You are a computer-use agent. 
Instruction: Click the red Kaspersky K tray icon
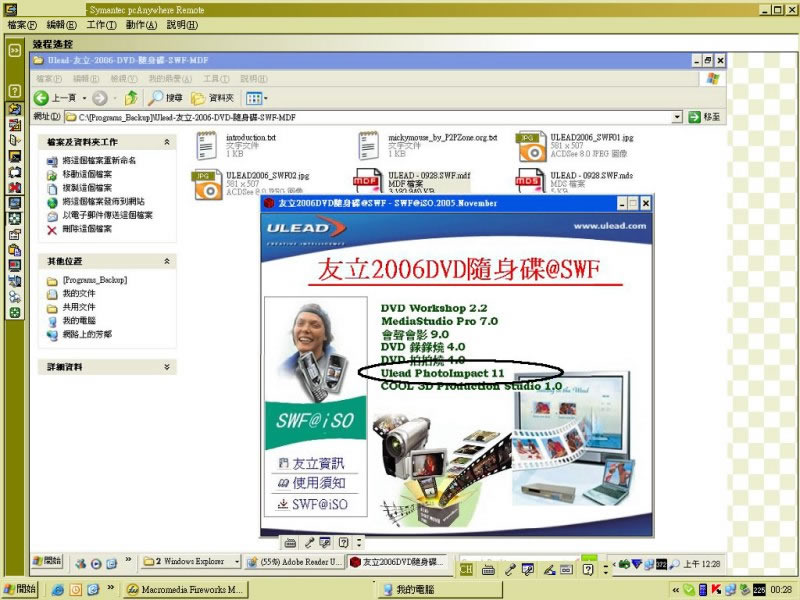(716, 590)
